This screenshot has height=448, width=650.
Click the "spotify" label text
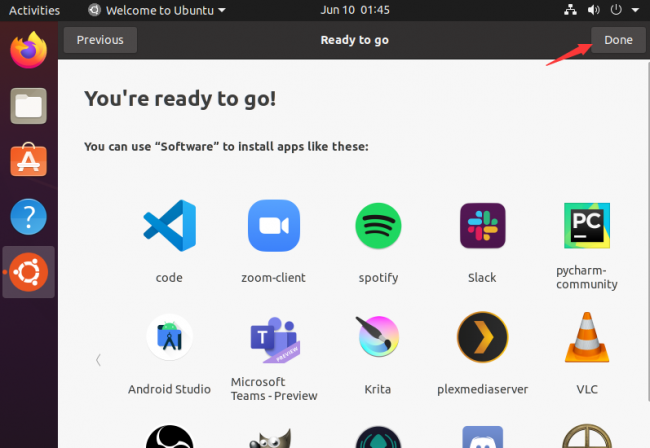click(x=378, y=278)
